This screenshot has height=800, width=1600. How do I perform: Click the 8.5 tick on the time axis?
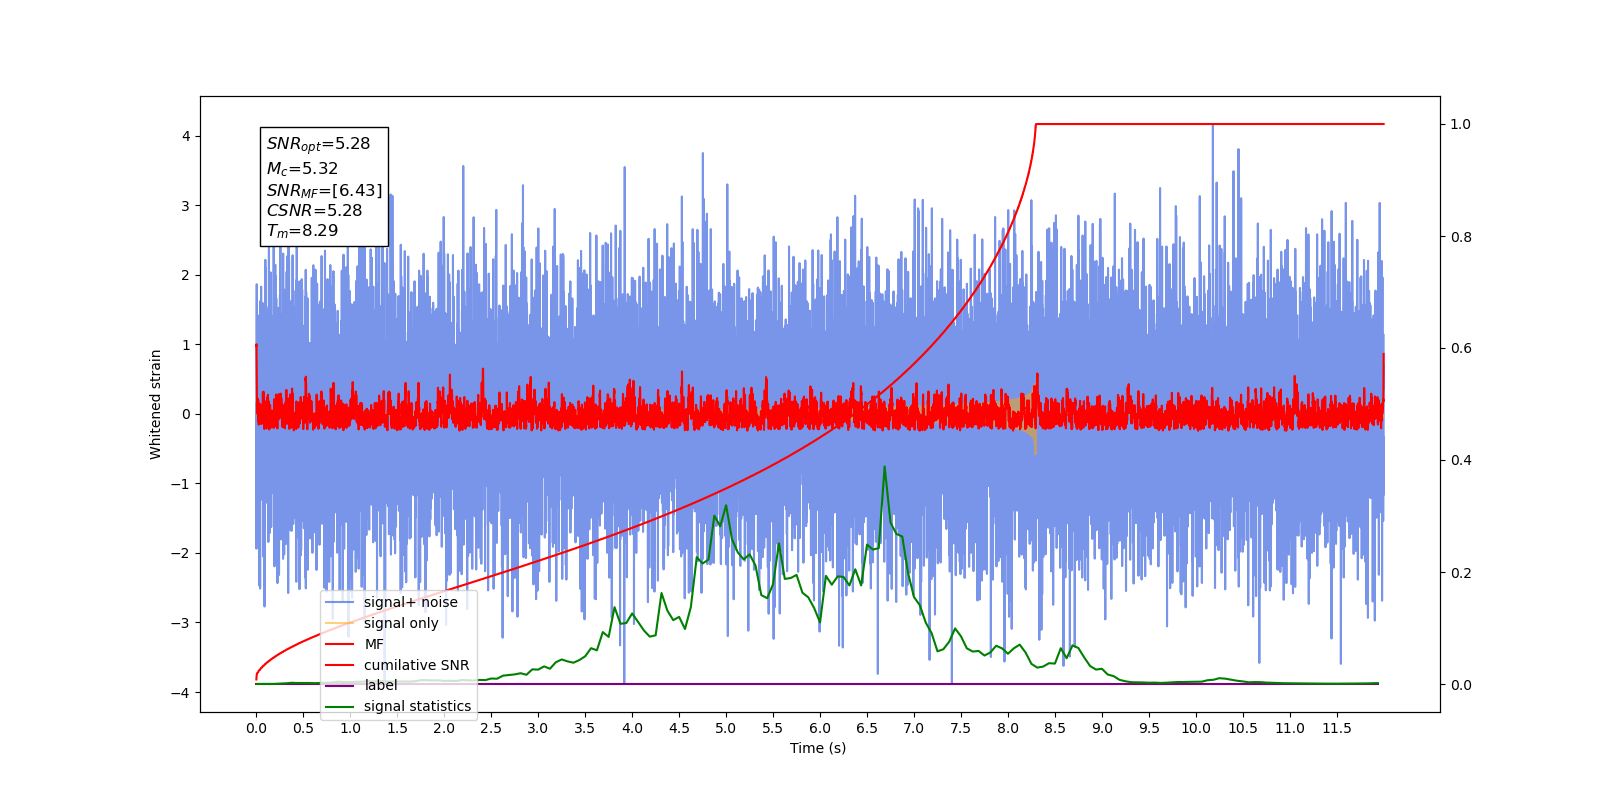tap(1055, 728)
